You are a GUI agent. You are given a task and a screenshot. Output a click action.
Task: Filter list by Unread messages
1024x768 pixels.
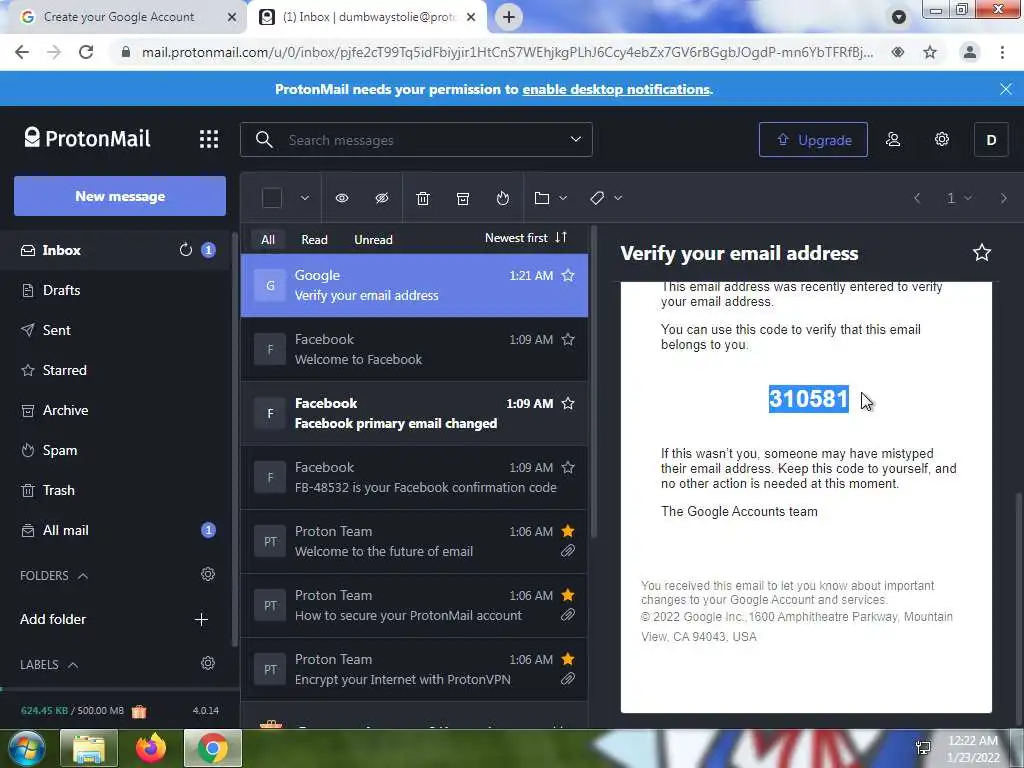[373, 240]
